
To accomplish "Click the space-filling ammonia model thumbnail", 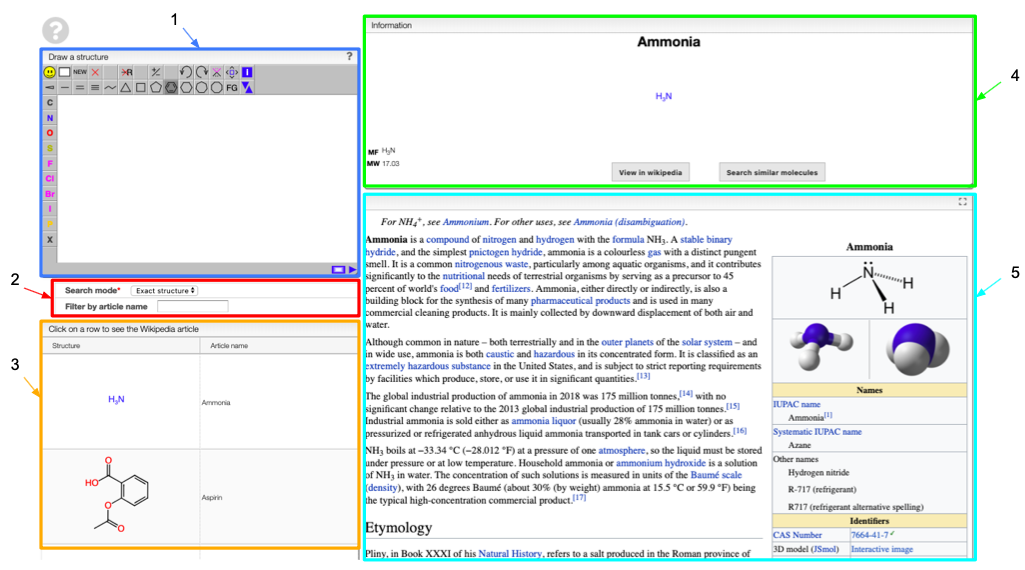I will coord(918,349).
